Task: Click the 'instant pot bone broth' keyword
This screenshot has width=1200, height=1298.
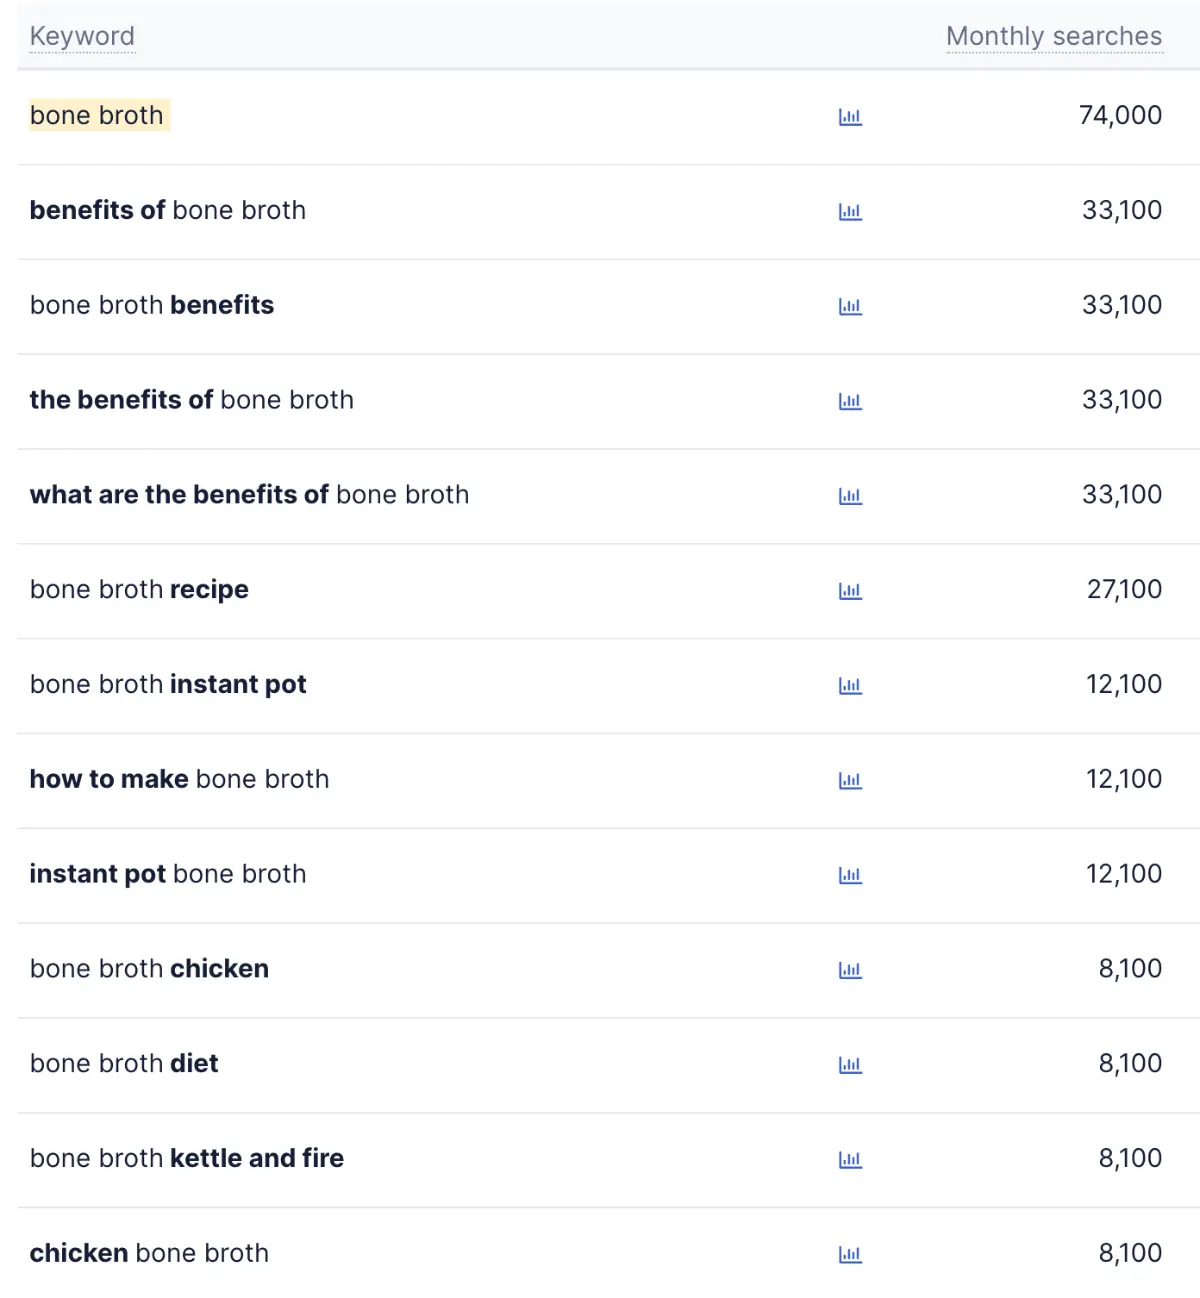Action: 168,874
